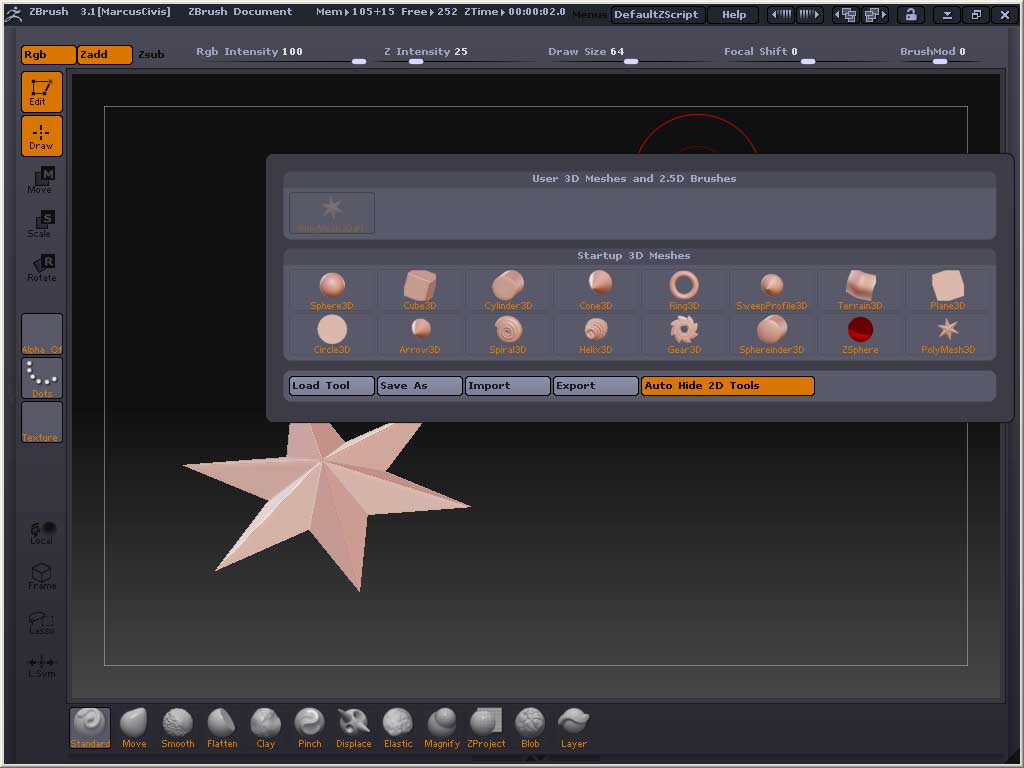Select the ZProject brush
Viewport: 1024px width, 768px height.
click(x=486, y=728)
